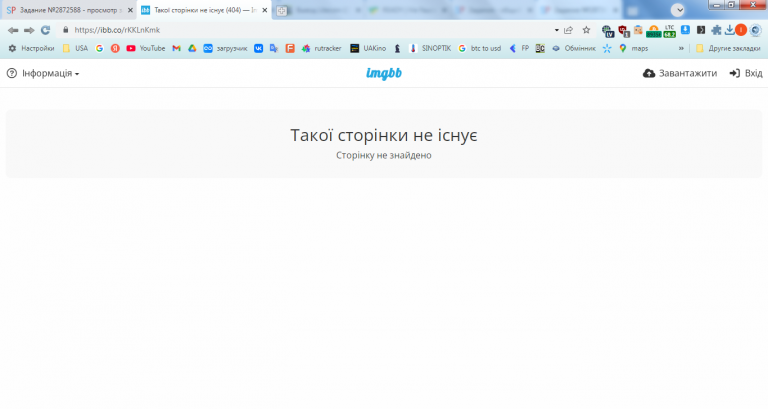Open the orange profile avatar
Screen dimensions: 768x409
tap(741, 30)
